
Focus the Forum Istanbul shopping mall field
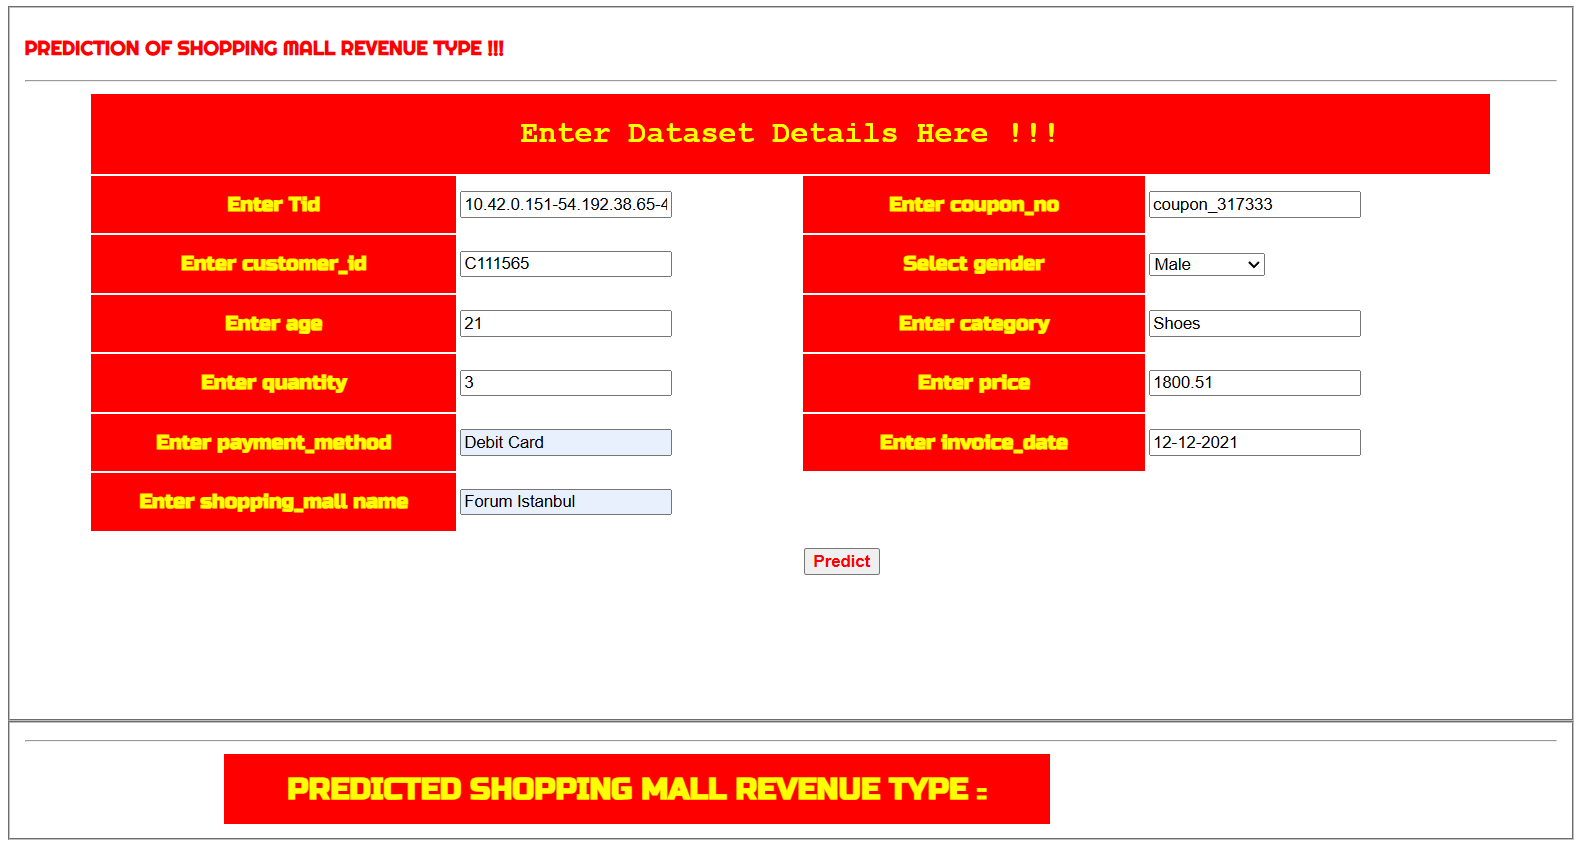click(565, 502)
